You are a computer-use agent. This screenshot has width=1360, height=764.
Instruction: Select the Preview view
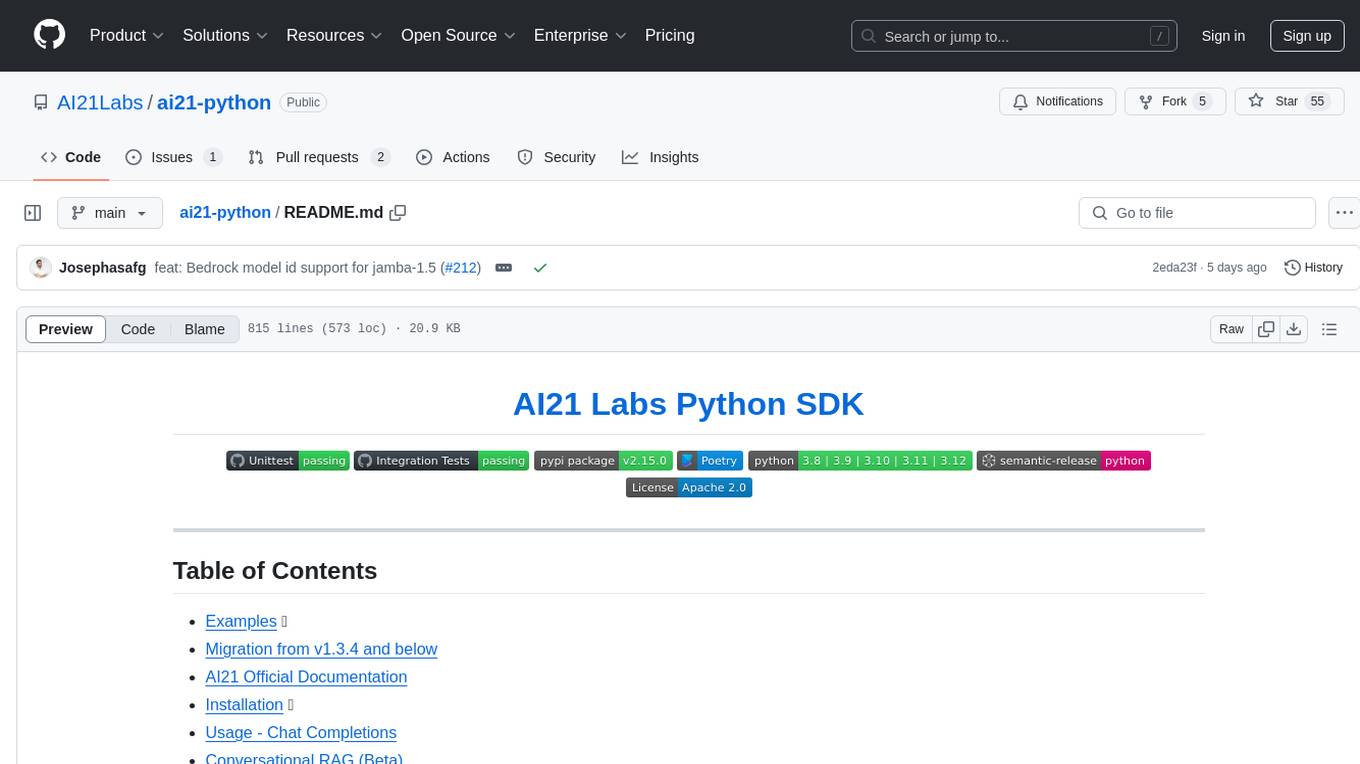[x=66, y=329]
